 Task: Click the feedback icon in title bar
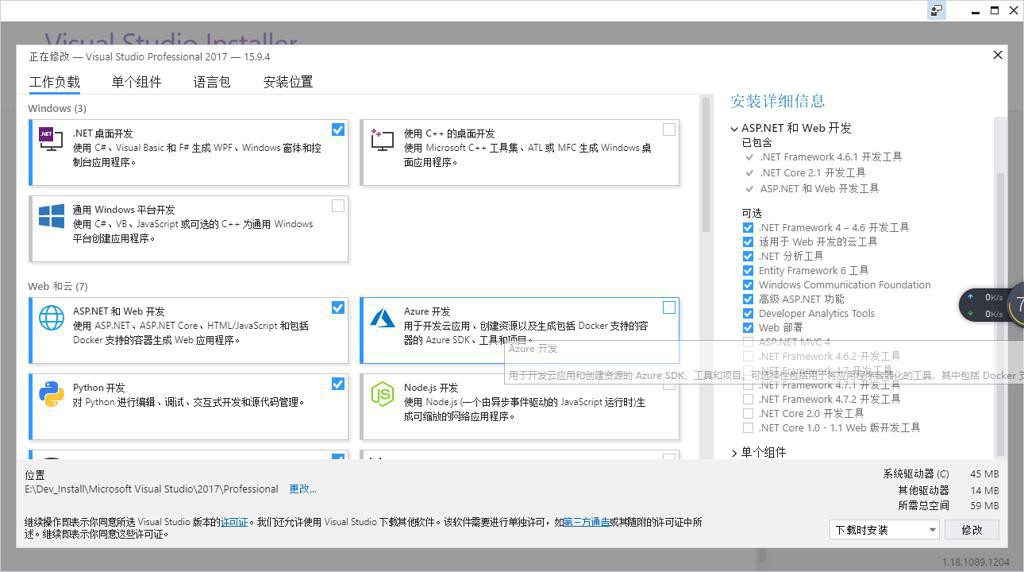click(x=936, y=10)
